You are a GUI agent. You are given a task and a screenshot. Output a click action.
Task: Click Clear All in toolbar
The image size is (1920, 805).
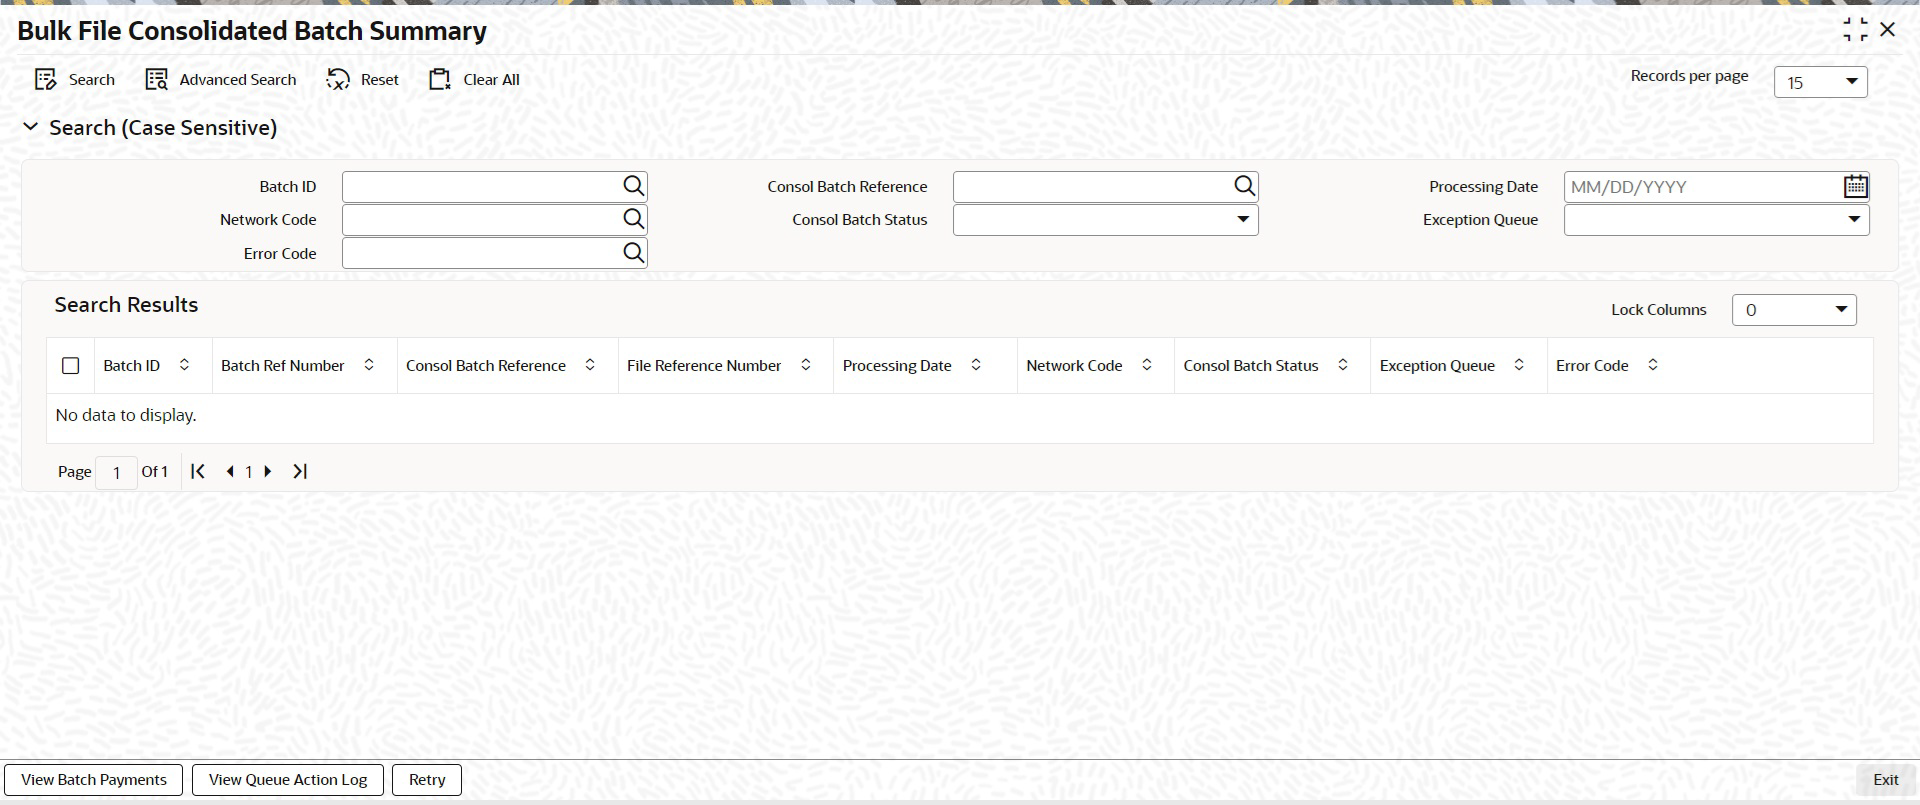pos(475,80)
